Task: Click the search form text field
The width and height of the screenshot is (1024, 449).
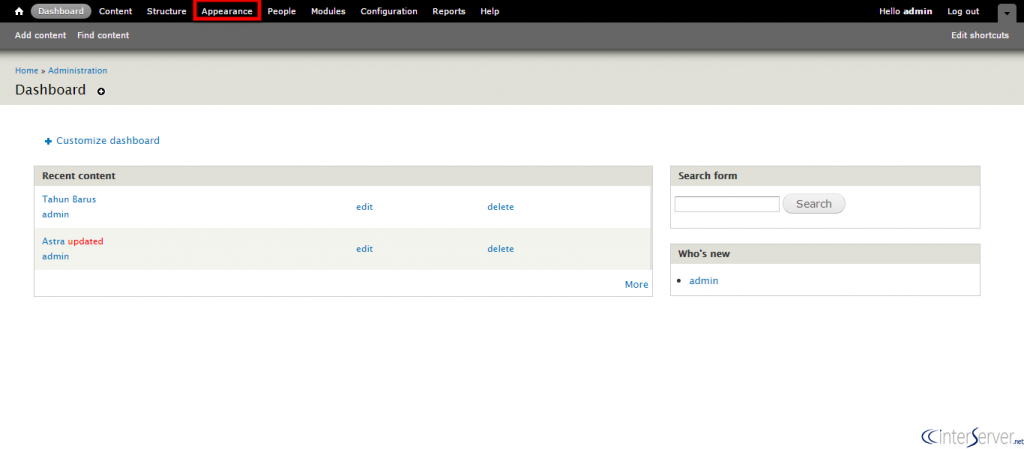Action: point(727,204)
